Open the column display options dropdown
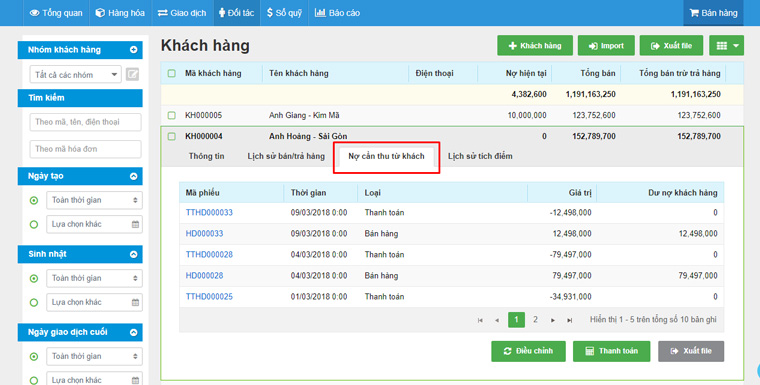The image size is (760, 385). coord(727,46)
